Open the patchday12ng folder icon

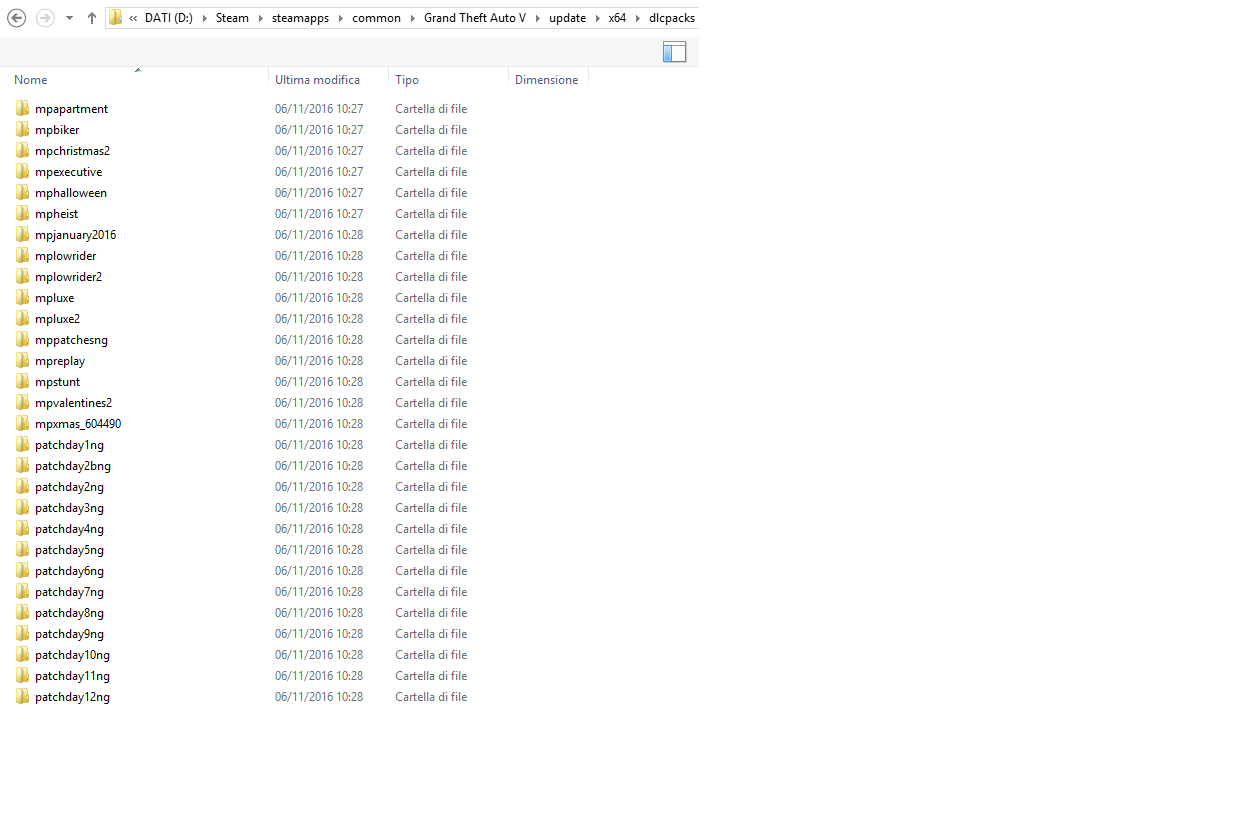coord(22,696)
